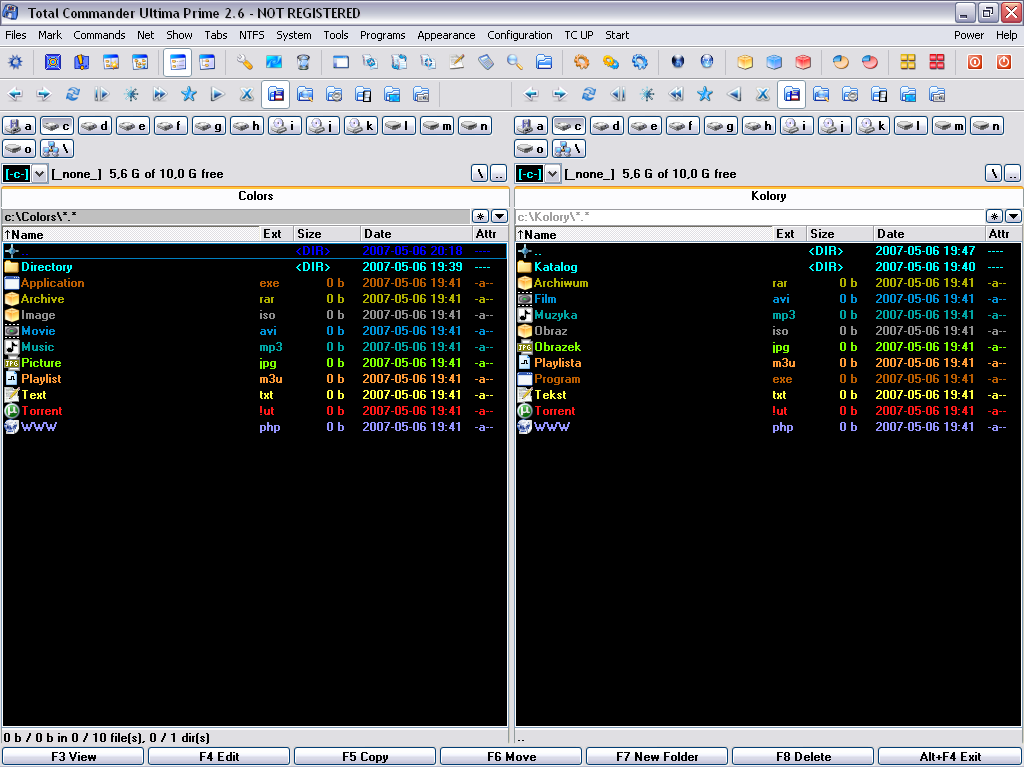Select the Torrent file in left panel
Image resolution: width=1024 pixels, height=768 pixels.
click(255, 411)
